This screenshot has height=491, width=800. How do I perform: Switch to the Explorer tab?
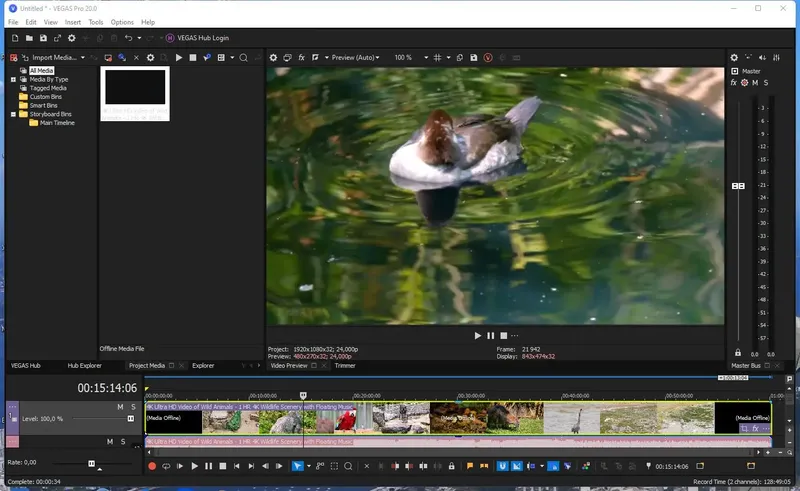click(x=203, y=366)
